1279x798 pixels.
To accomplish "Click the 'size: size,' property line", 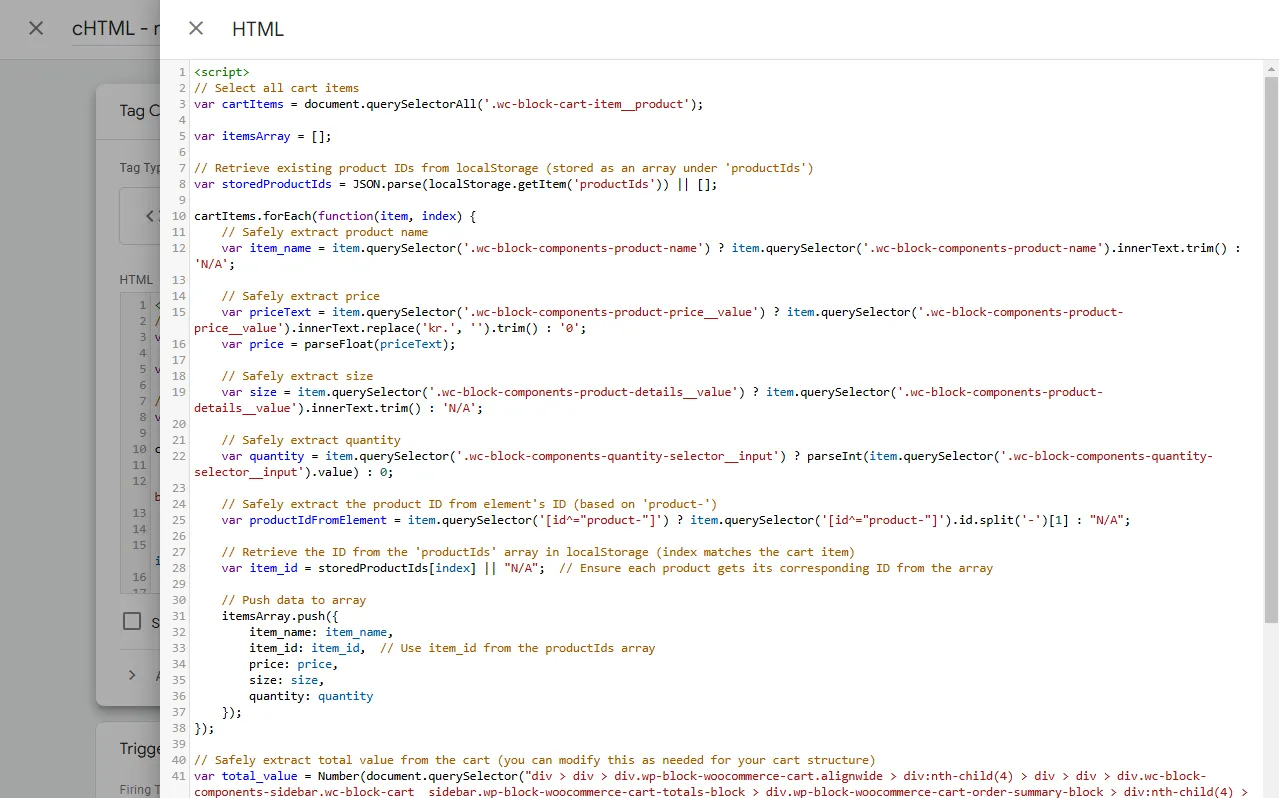I will point(287,680).
